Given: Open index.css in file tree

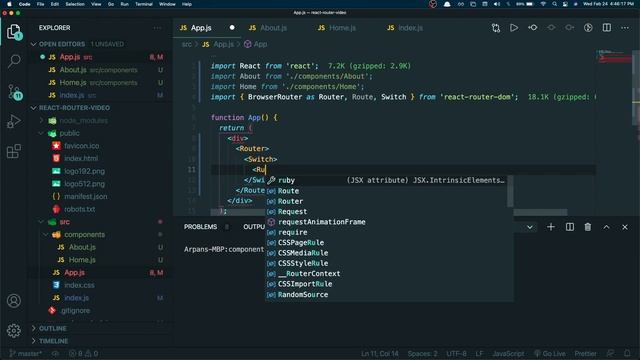Looking at the screenshot, I should point(79,285).
